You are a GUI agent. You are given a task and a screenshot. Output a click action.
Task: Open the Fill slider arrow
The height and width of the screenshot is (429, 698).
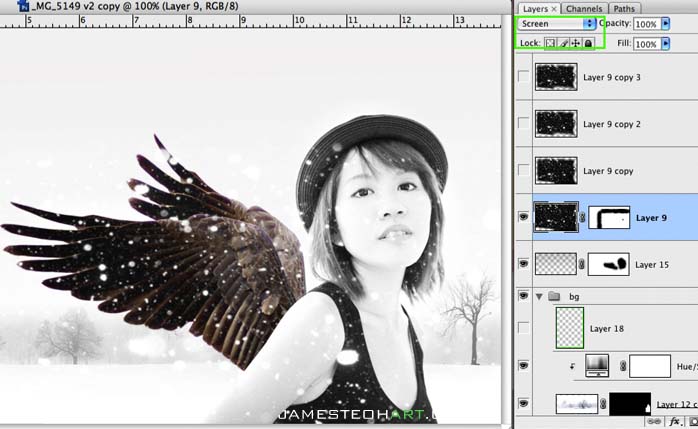point(666,44)
